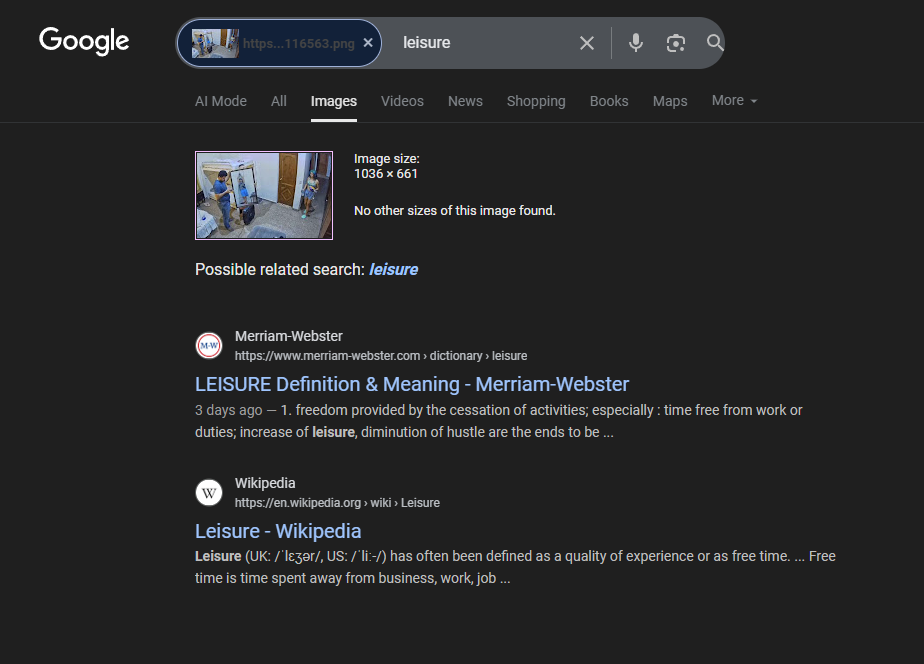Switch to the AI Mode tab
Viewport: 924px width, 664px height.
pos(221,101)
